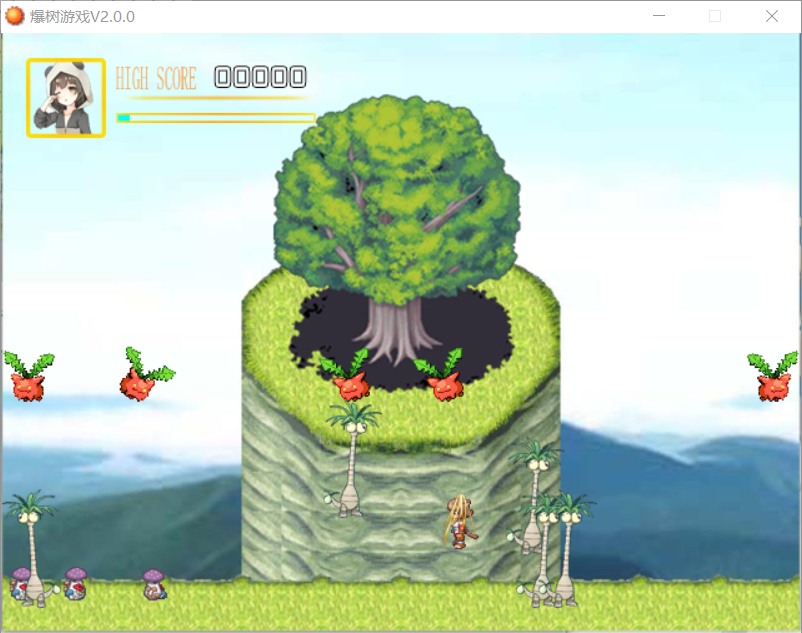Select the 000000 score counter
Screen dimensions: 802x633
point(260,77)
